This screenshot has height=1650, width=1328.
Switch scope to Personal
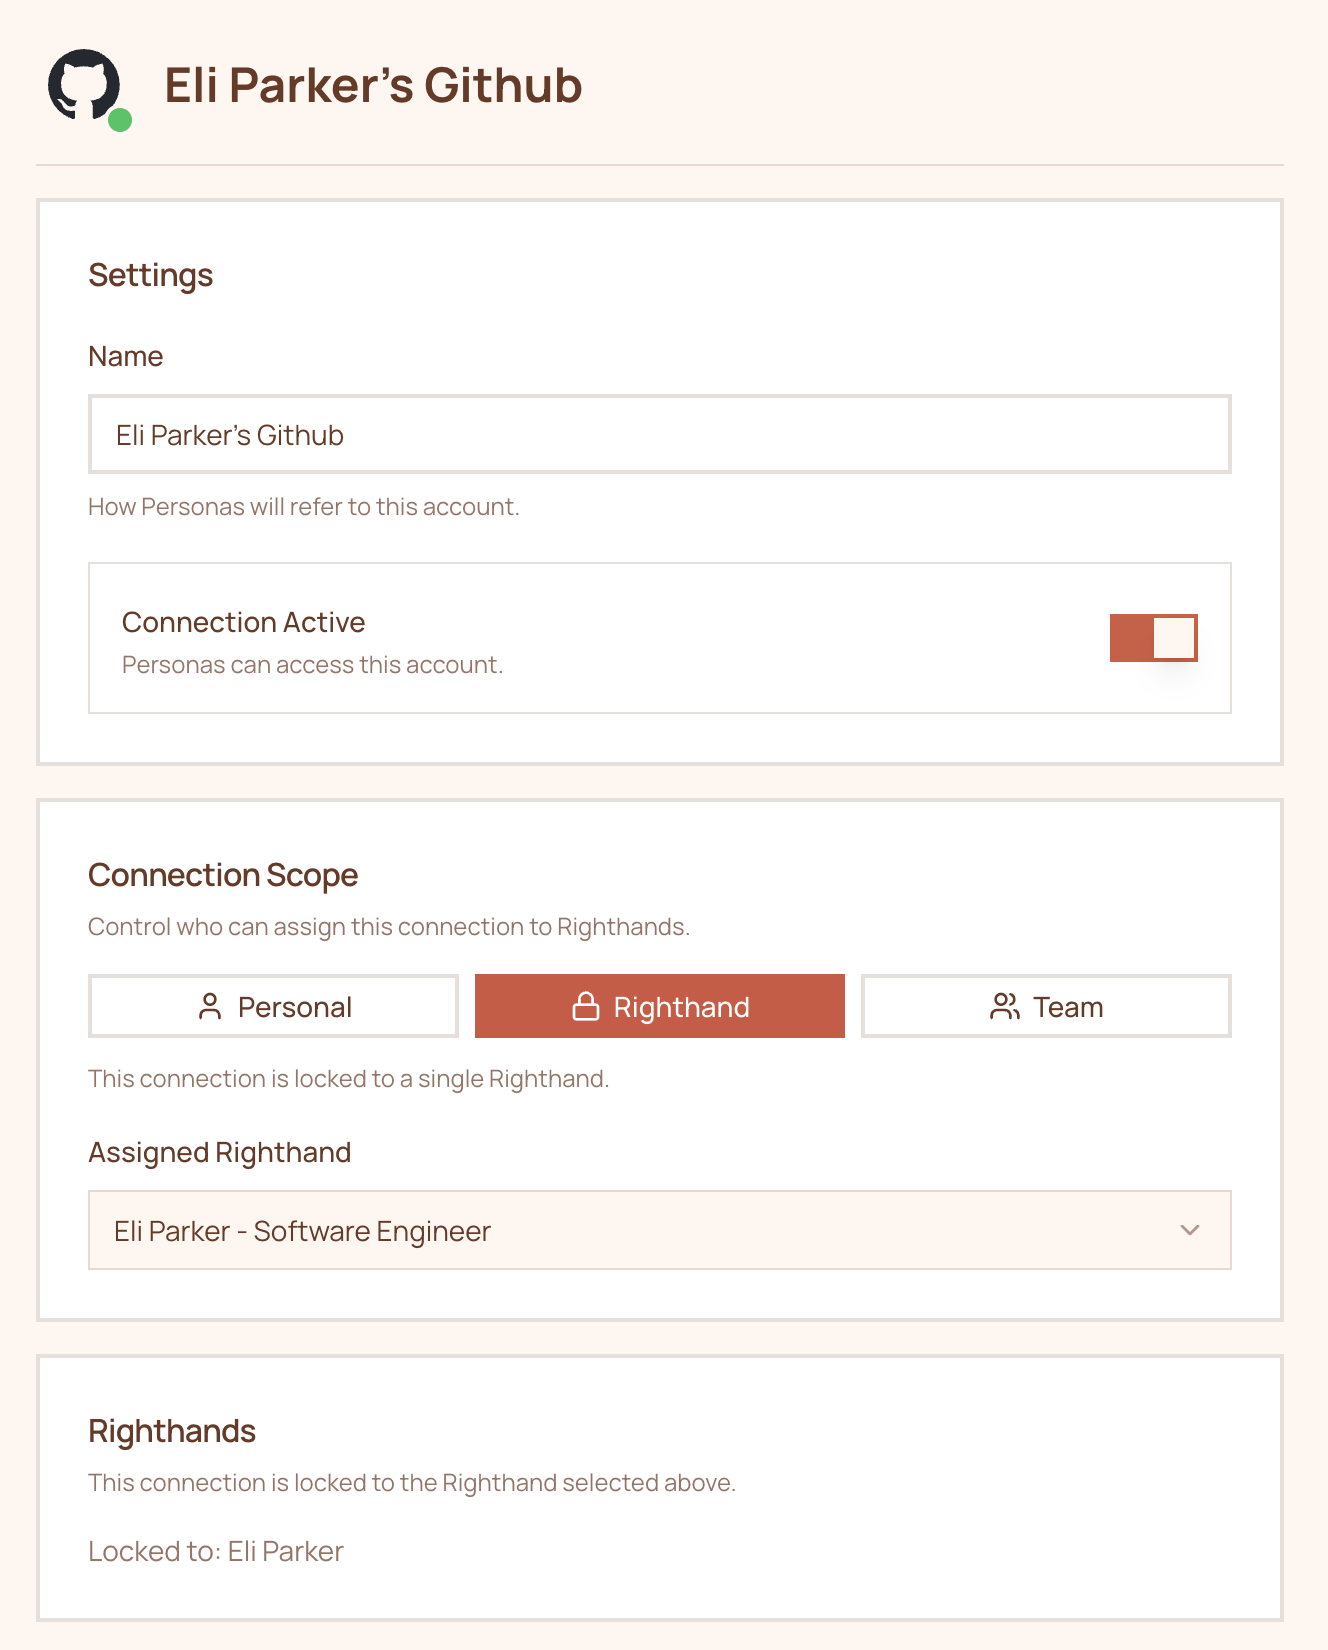272,1006
